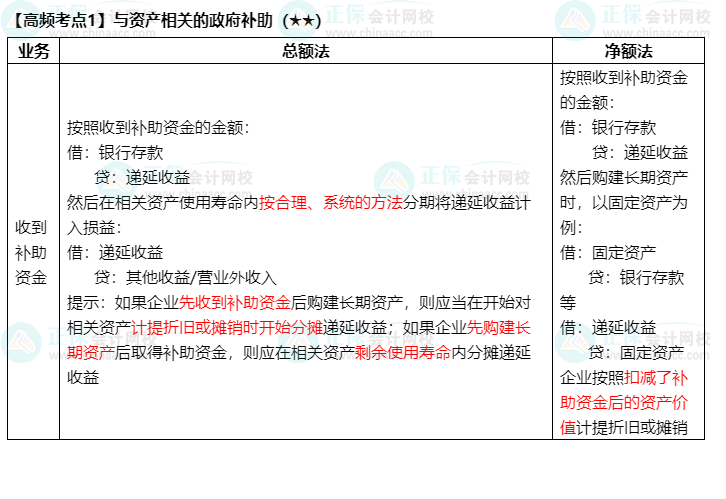The image size is (726, 499).
Task: Click '贷:其他收益/营业外收入'
Action: pos(185,277)
